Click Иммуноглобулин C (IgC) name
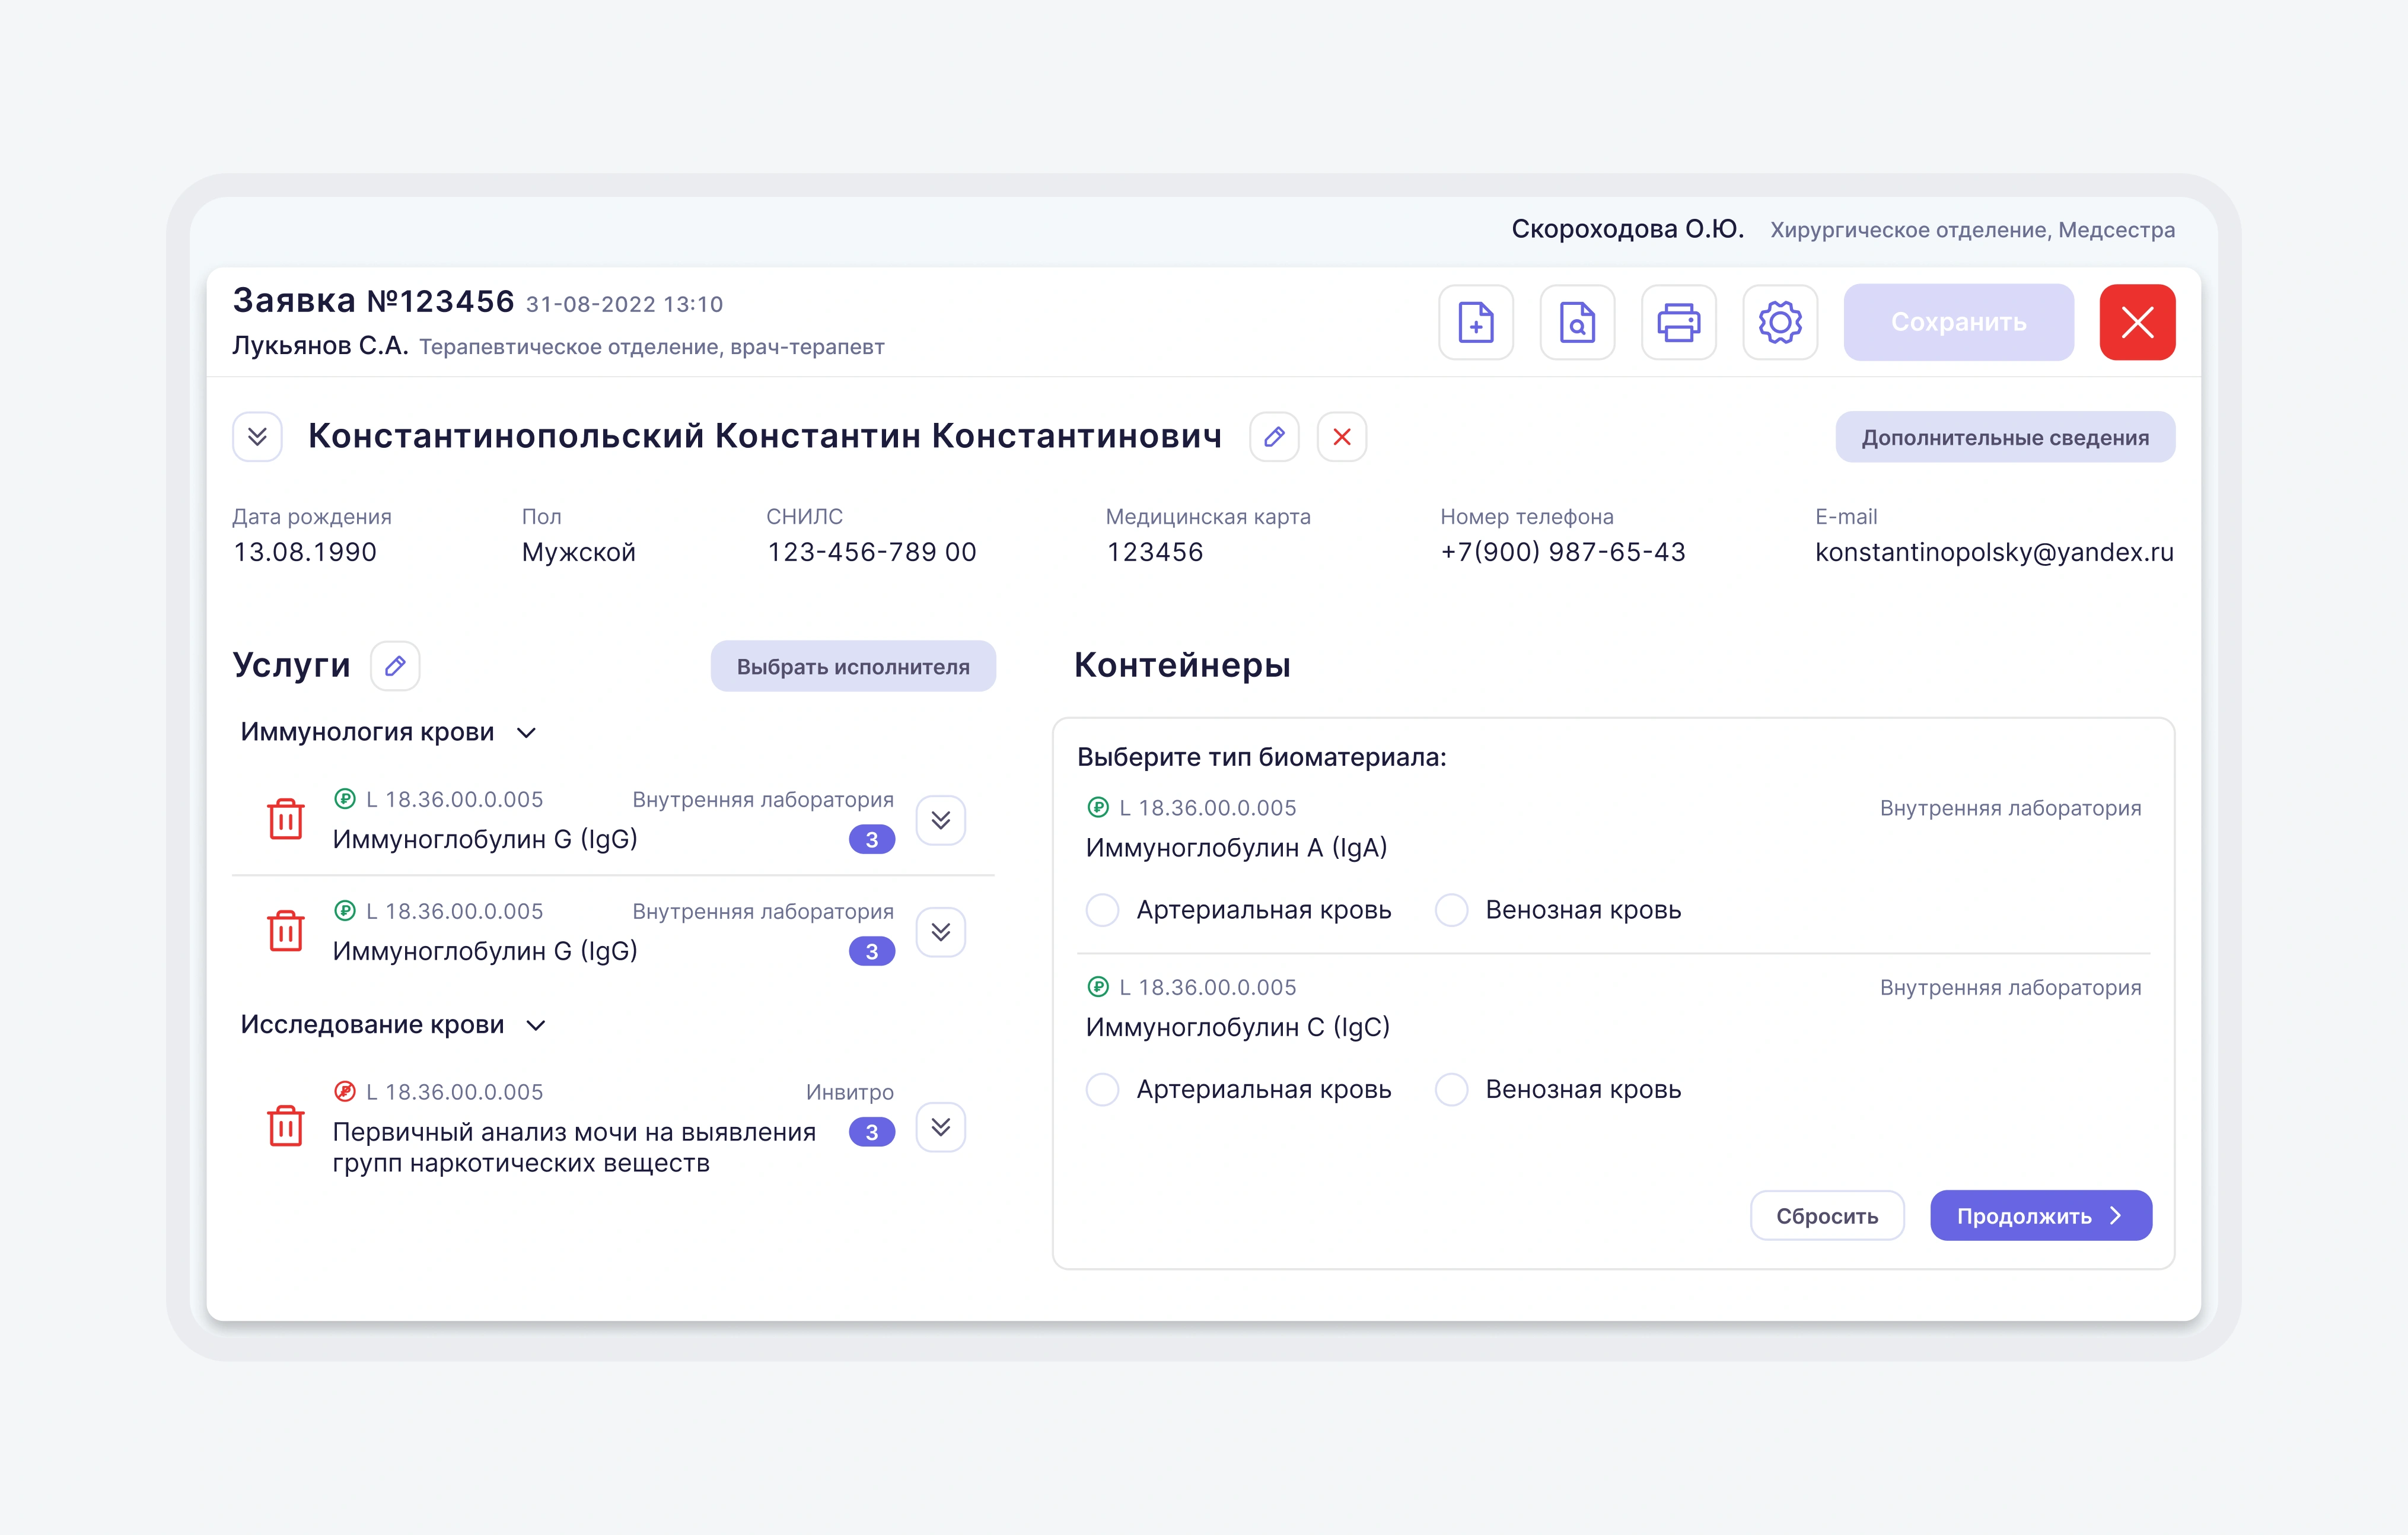The height and width of the screenshot is (1535, 2408). pos(1238,1027)
